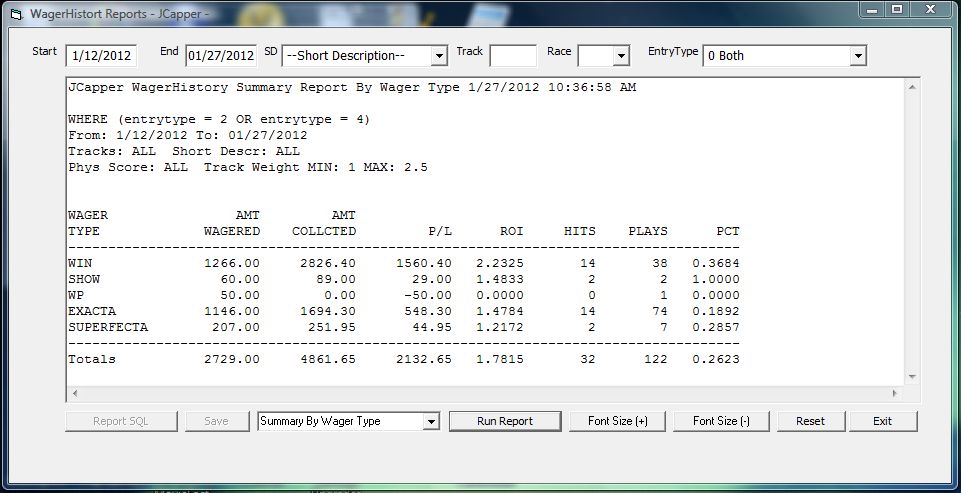Click the PCT column header
Image resolution: width=961 pixels, height=493 pixels.
point(728,231)
